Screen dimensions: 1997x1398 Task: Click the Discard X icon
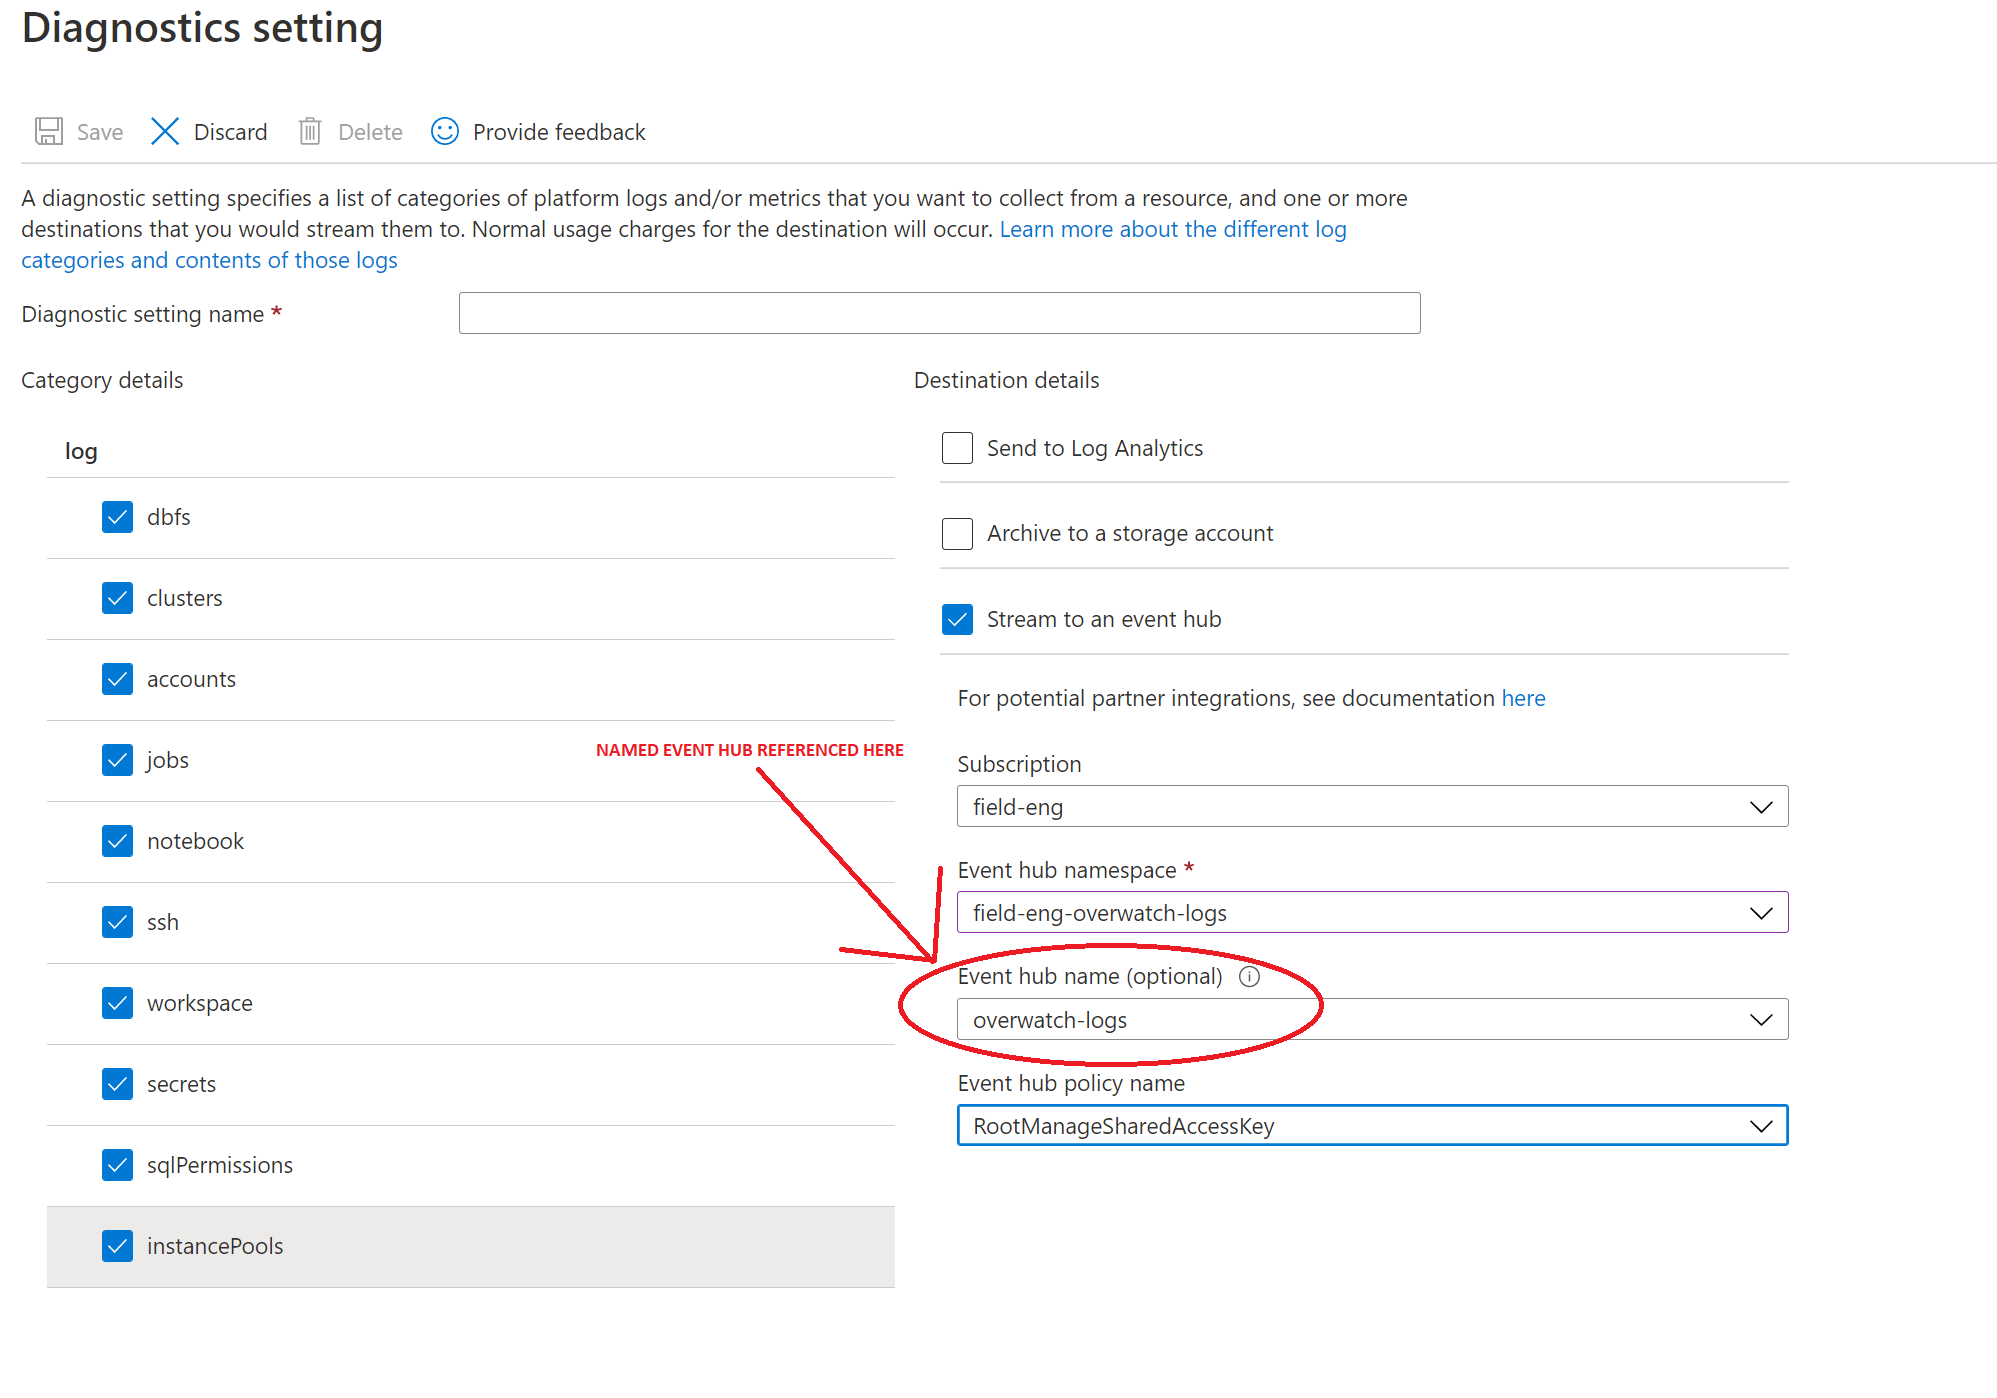pyautogui.click(x=165, y=131)
